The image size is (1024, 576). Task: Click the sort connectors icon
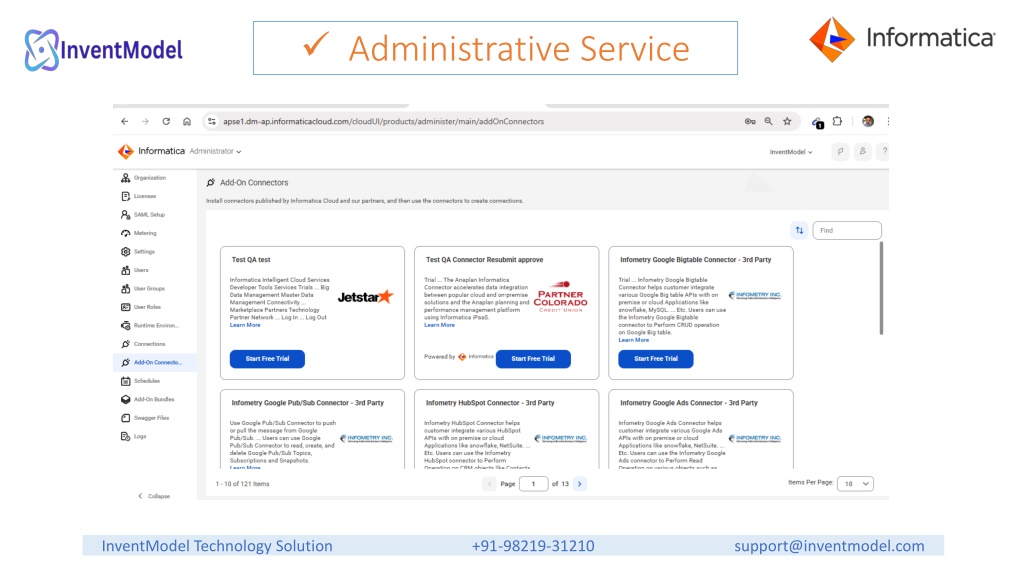pyautogui.click(x=799, y=231)
